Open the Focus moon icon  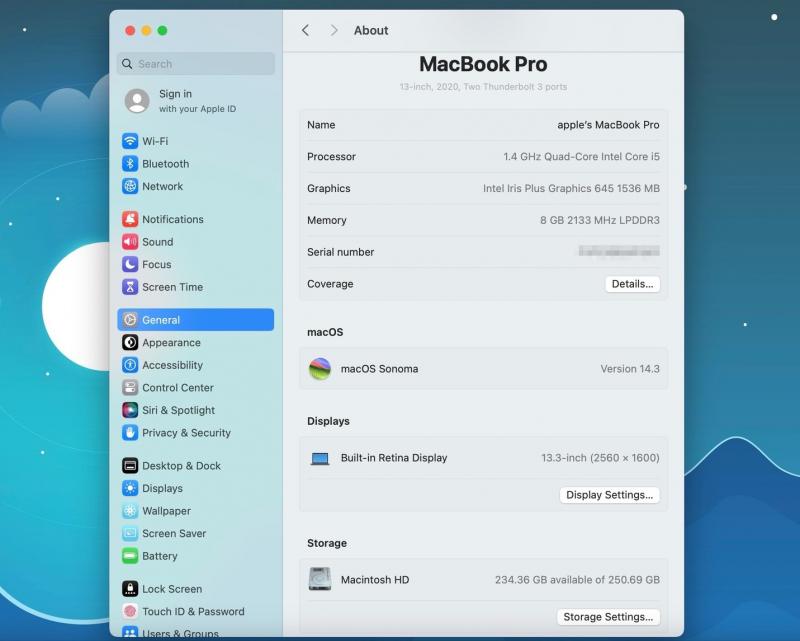click(130, 264)
